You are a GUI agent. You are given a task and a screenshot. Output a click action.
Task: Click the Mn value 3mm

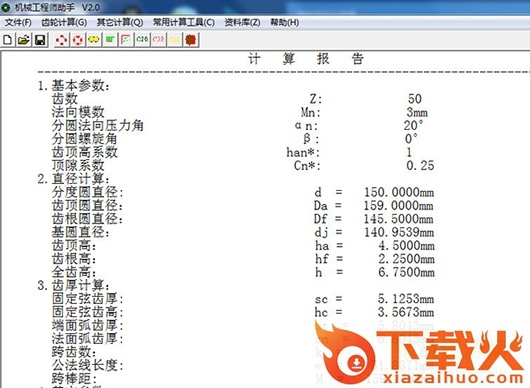pos(417,112)
